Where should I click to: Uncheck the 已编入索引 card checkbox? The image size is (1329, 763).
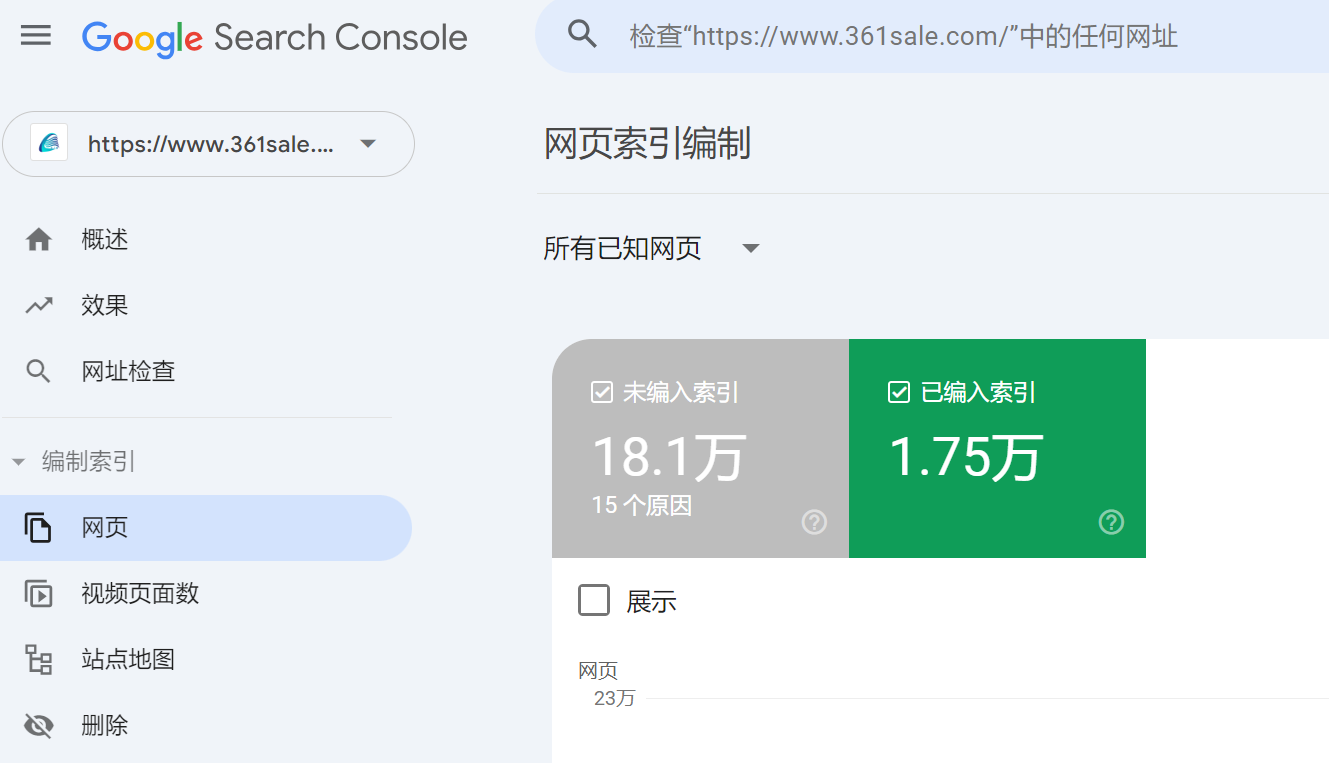(897, 392)
